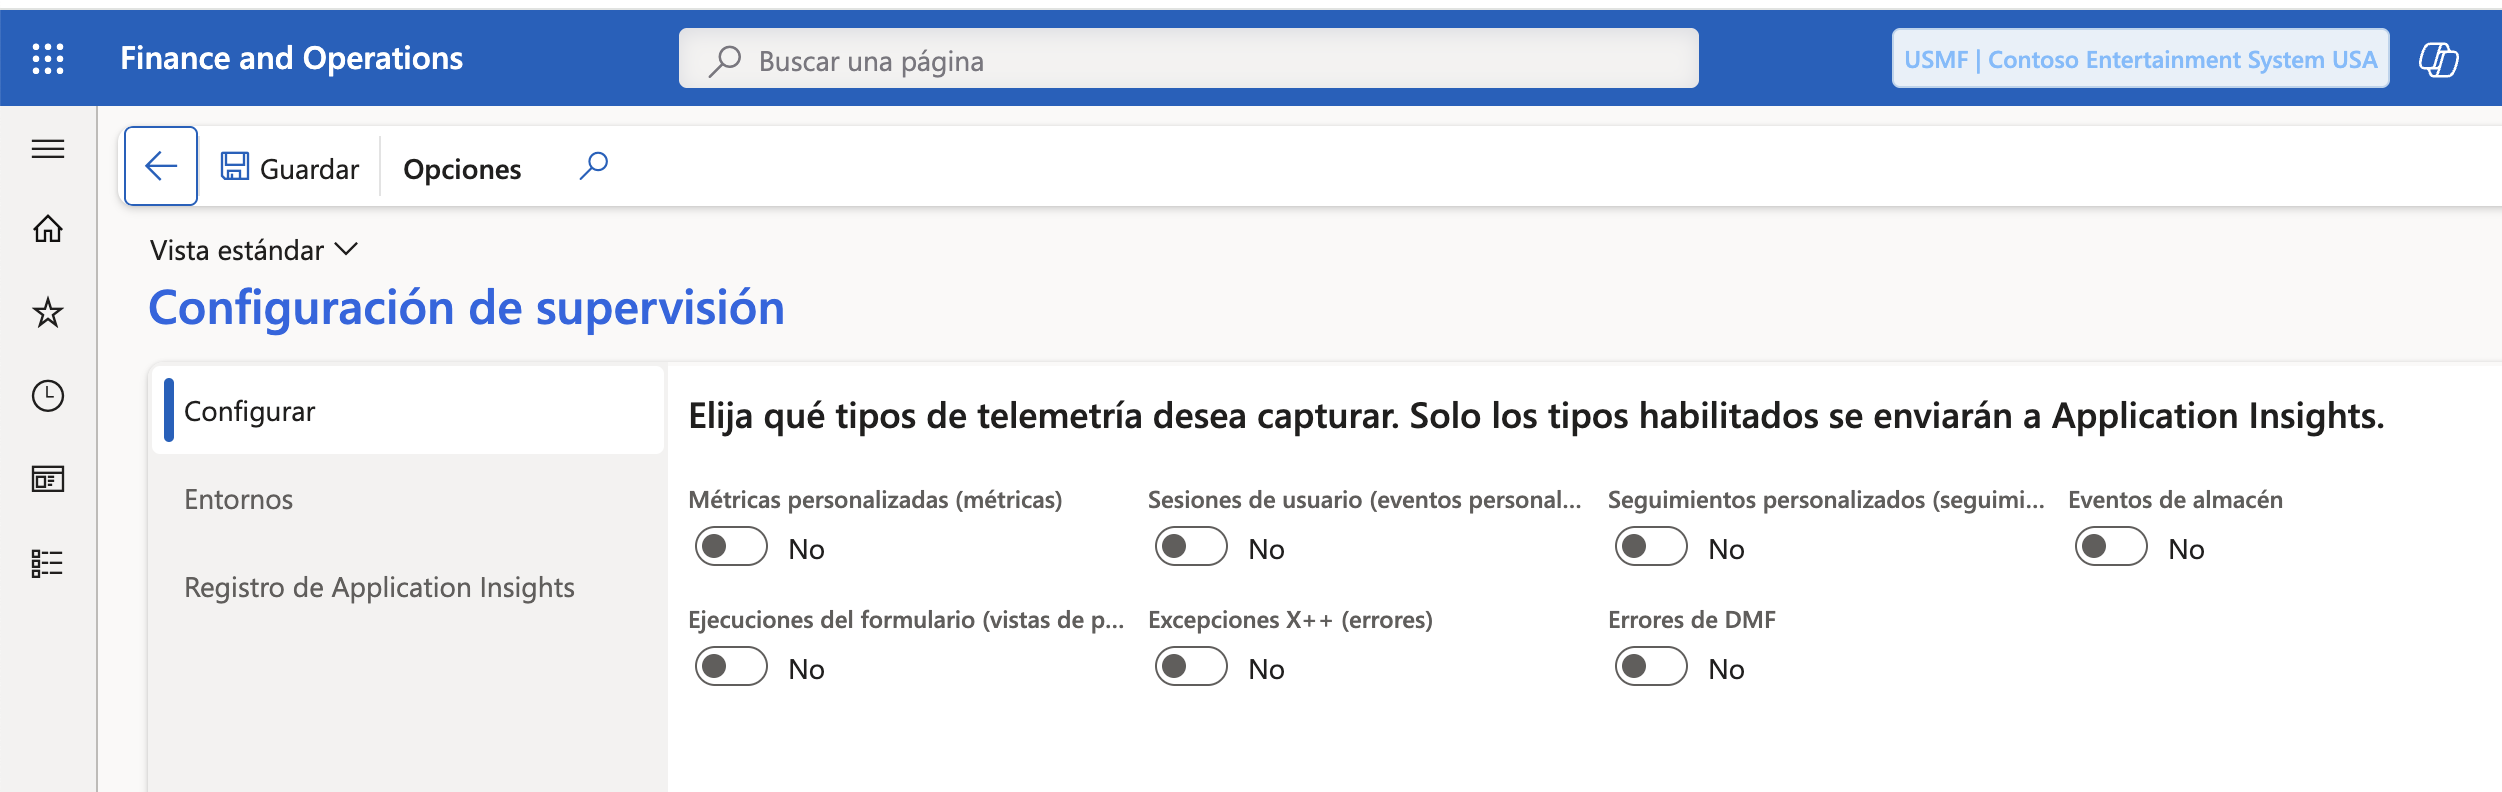Expand the Vista estándar view dropdown

[253, 250]
